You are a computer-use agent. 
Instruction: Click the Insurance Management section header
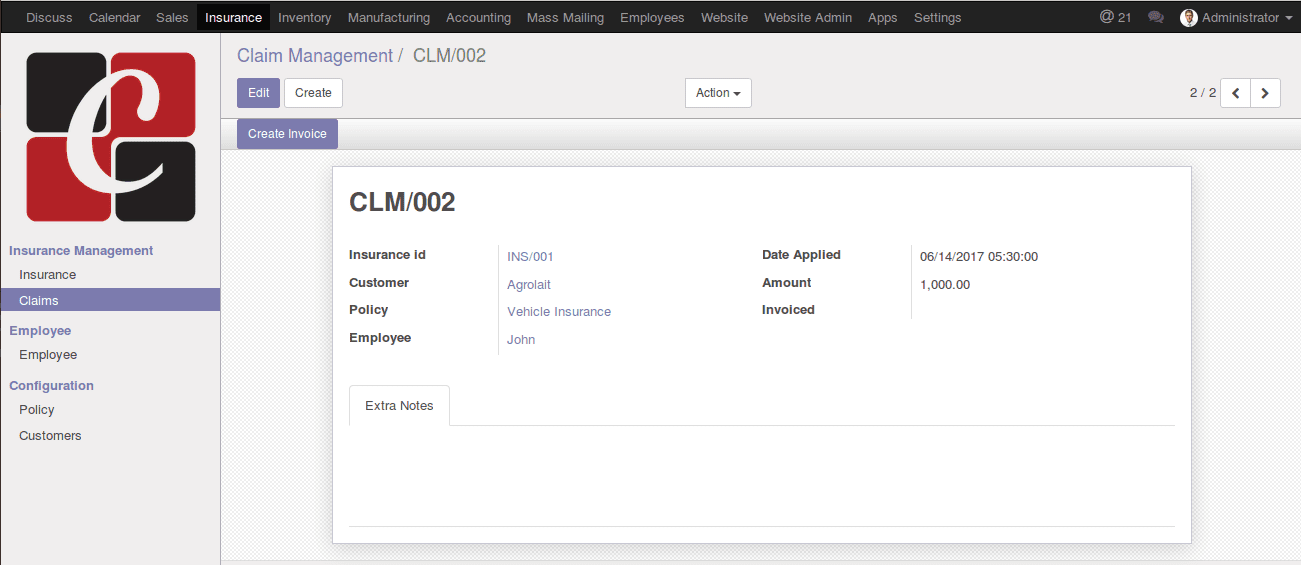pyautogui.click(x=81, y=251)
